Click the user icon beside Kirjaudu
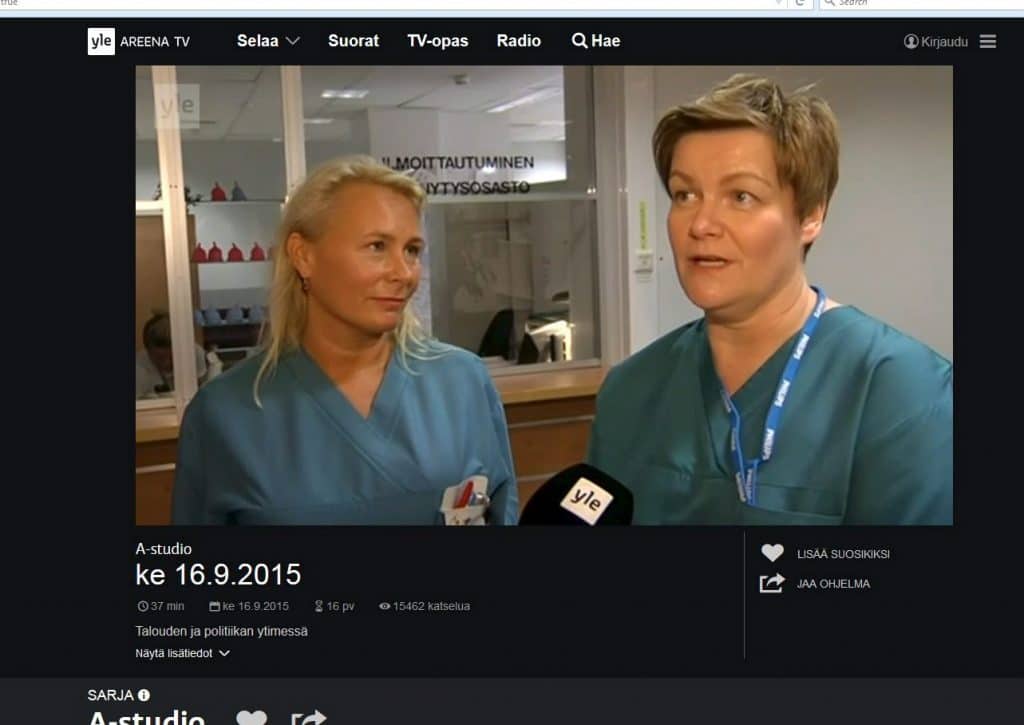 click(x=911, y=41)
